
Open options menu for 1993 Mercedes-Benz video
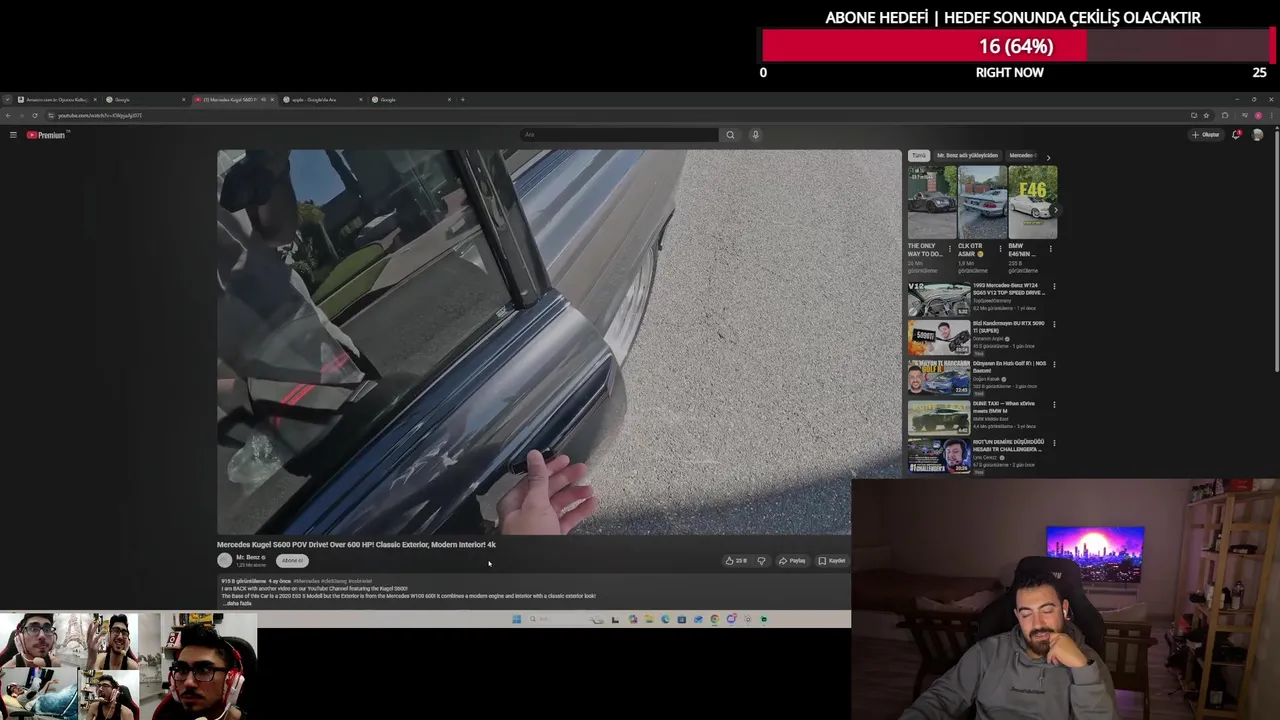coord(1054,287)
